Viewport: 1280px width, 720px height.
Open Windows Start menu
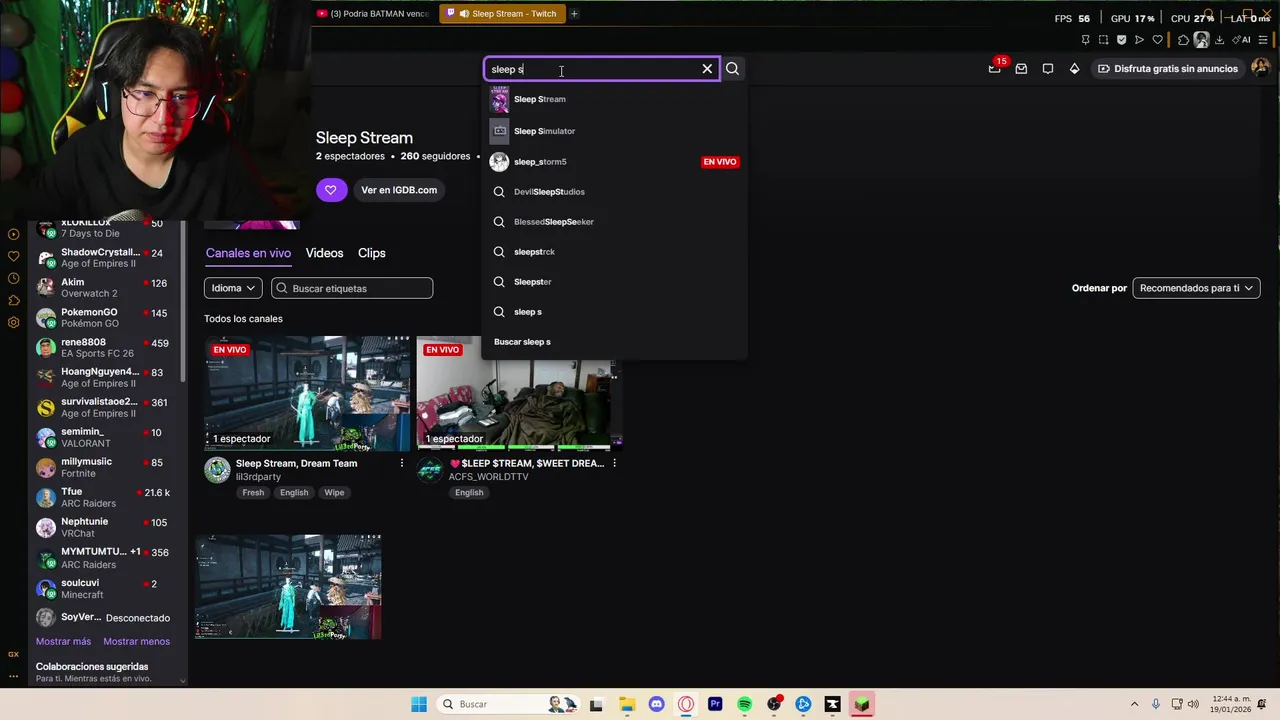tap(419, 704)
